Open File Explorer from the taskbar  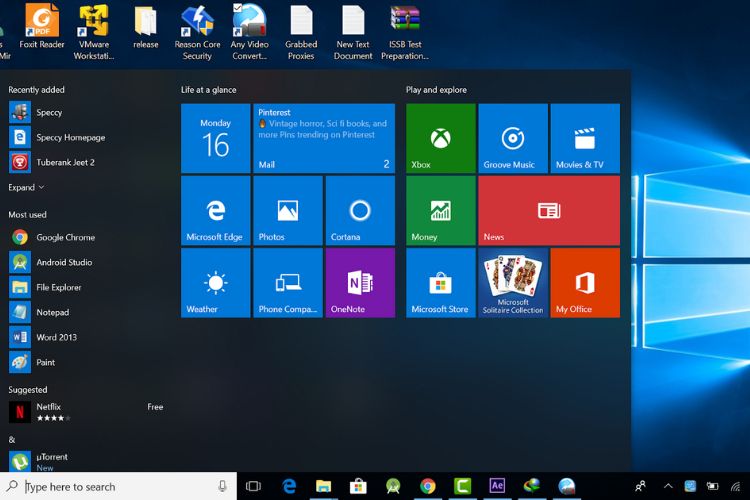tap(324, 486)
